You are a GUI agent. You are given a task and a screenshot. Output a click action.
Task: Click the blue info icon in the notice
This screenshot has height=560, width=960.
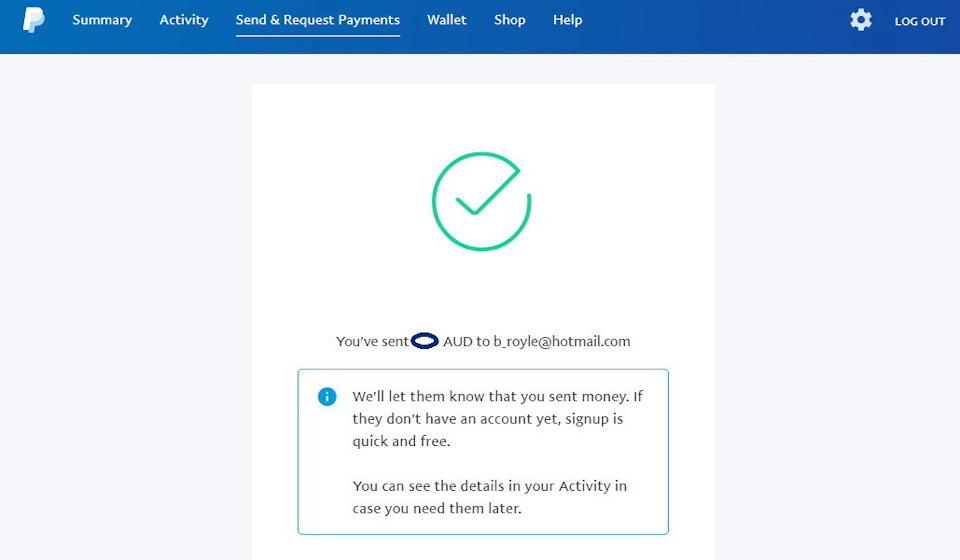tap(327, 397)
